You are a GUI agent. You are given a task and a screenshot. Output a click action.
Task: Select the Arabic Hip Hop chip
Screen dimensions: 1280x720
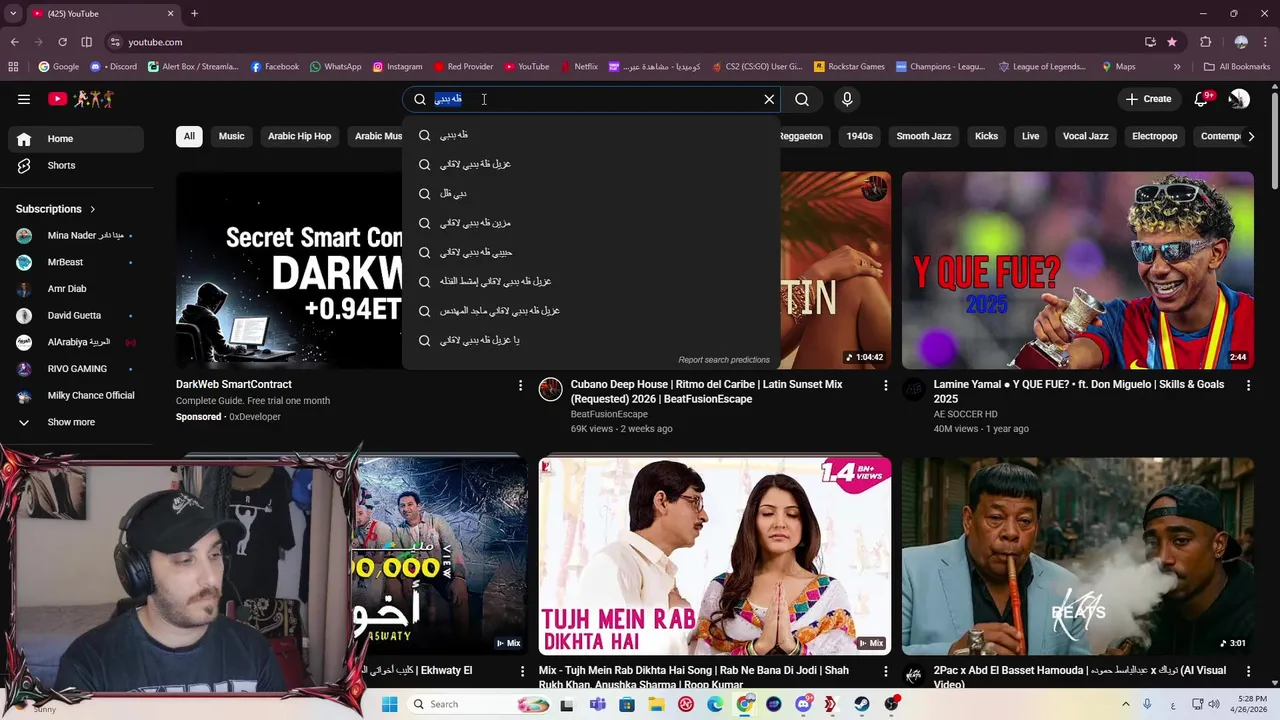tap(299, 136)
